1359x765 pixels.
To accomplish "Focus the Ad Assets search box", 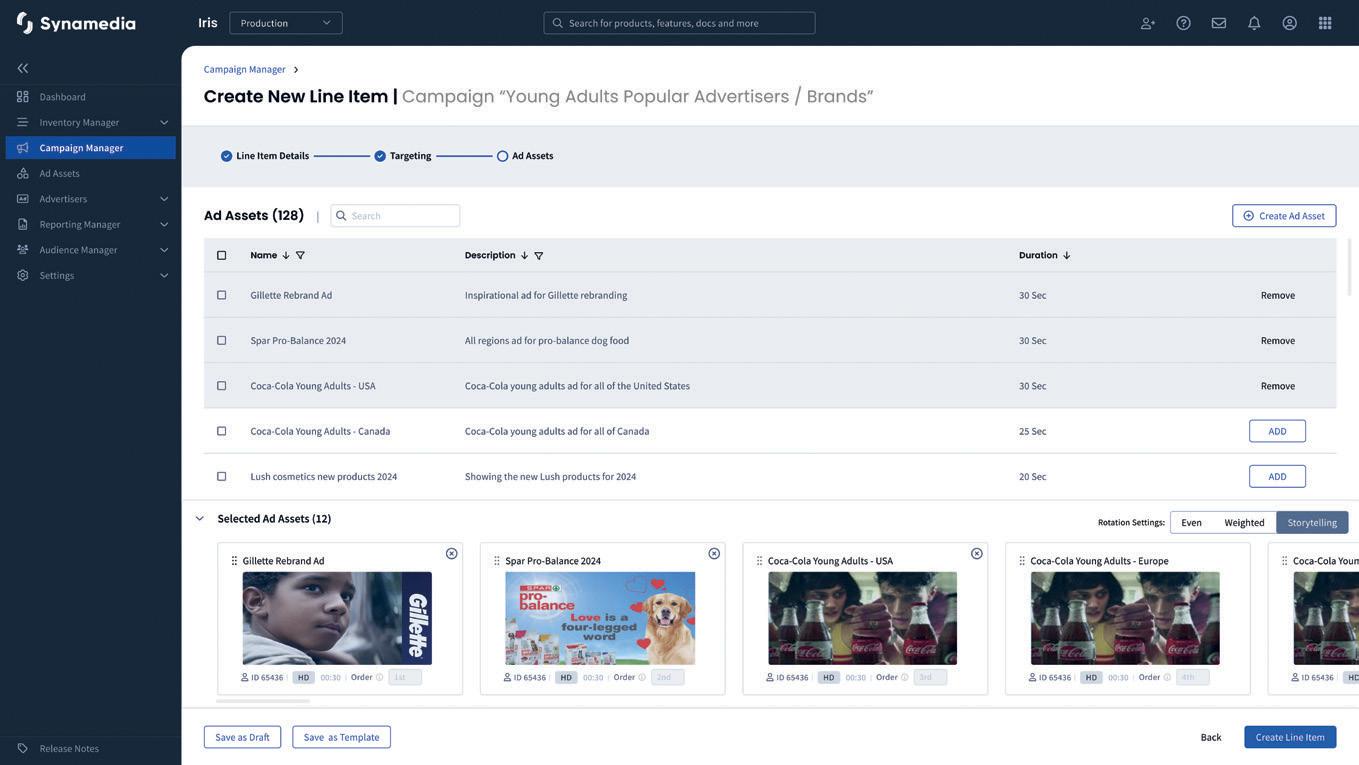I will pos(396,216).
